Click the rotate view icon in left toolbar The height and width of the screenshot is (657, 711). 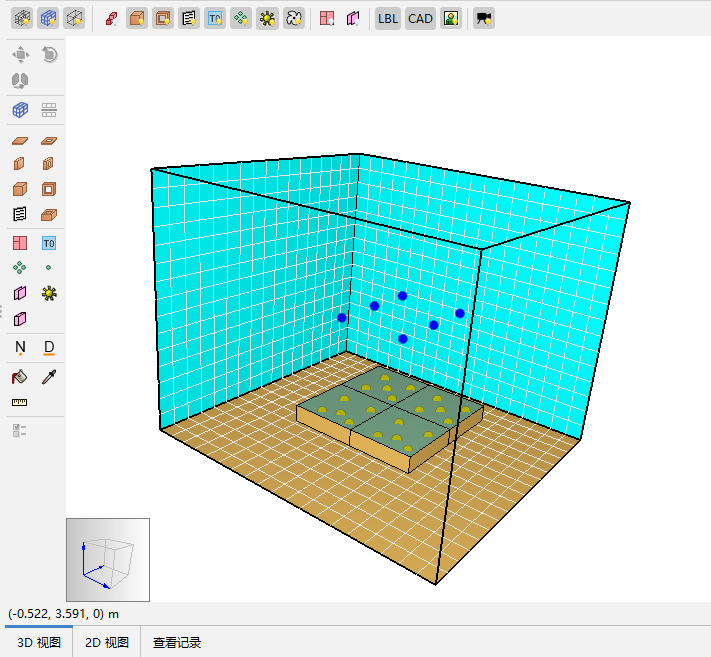(48, 55)
